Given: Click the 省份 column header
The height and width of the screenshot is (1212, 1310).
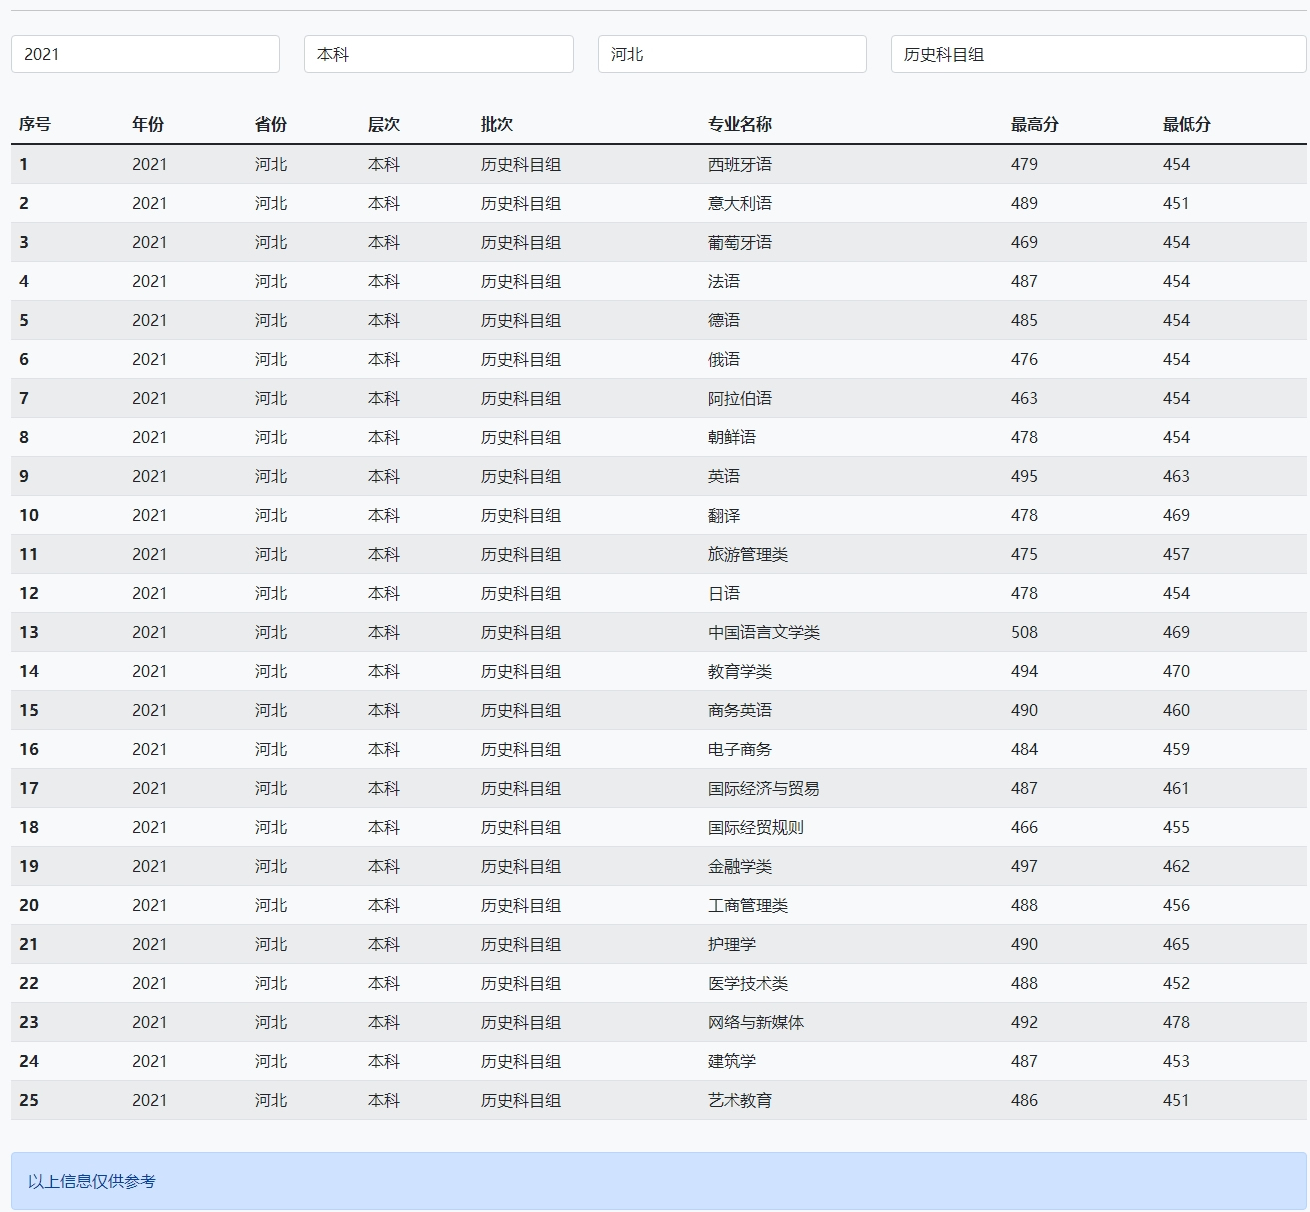Looking at the screenshot, I should [271, 124].
